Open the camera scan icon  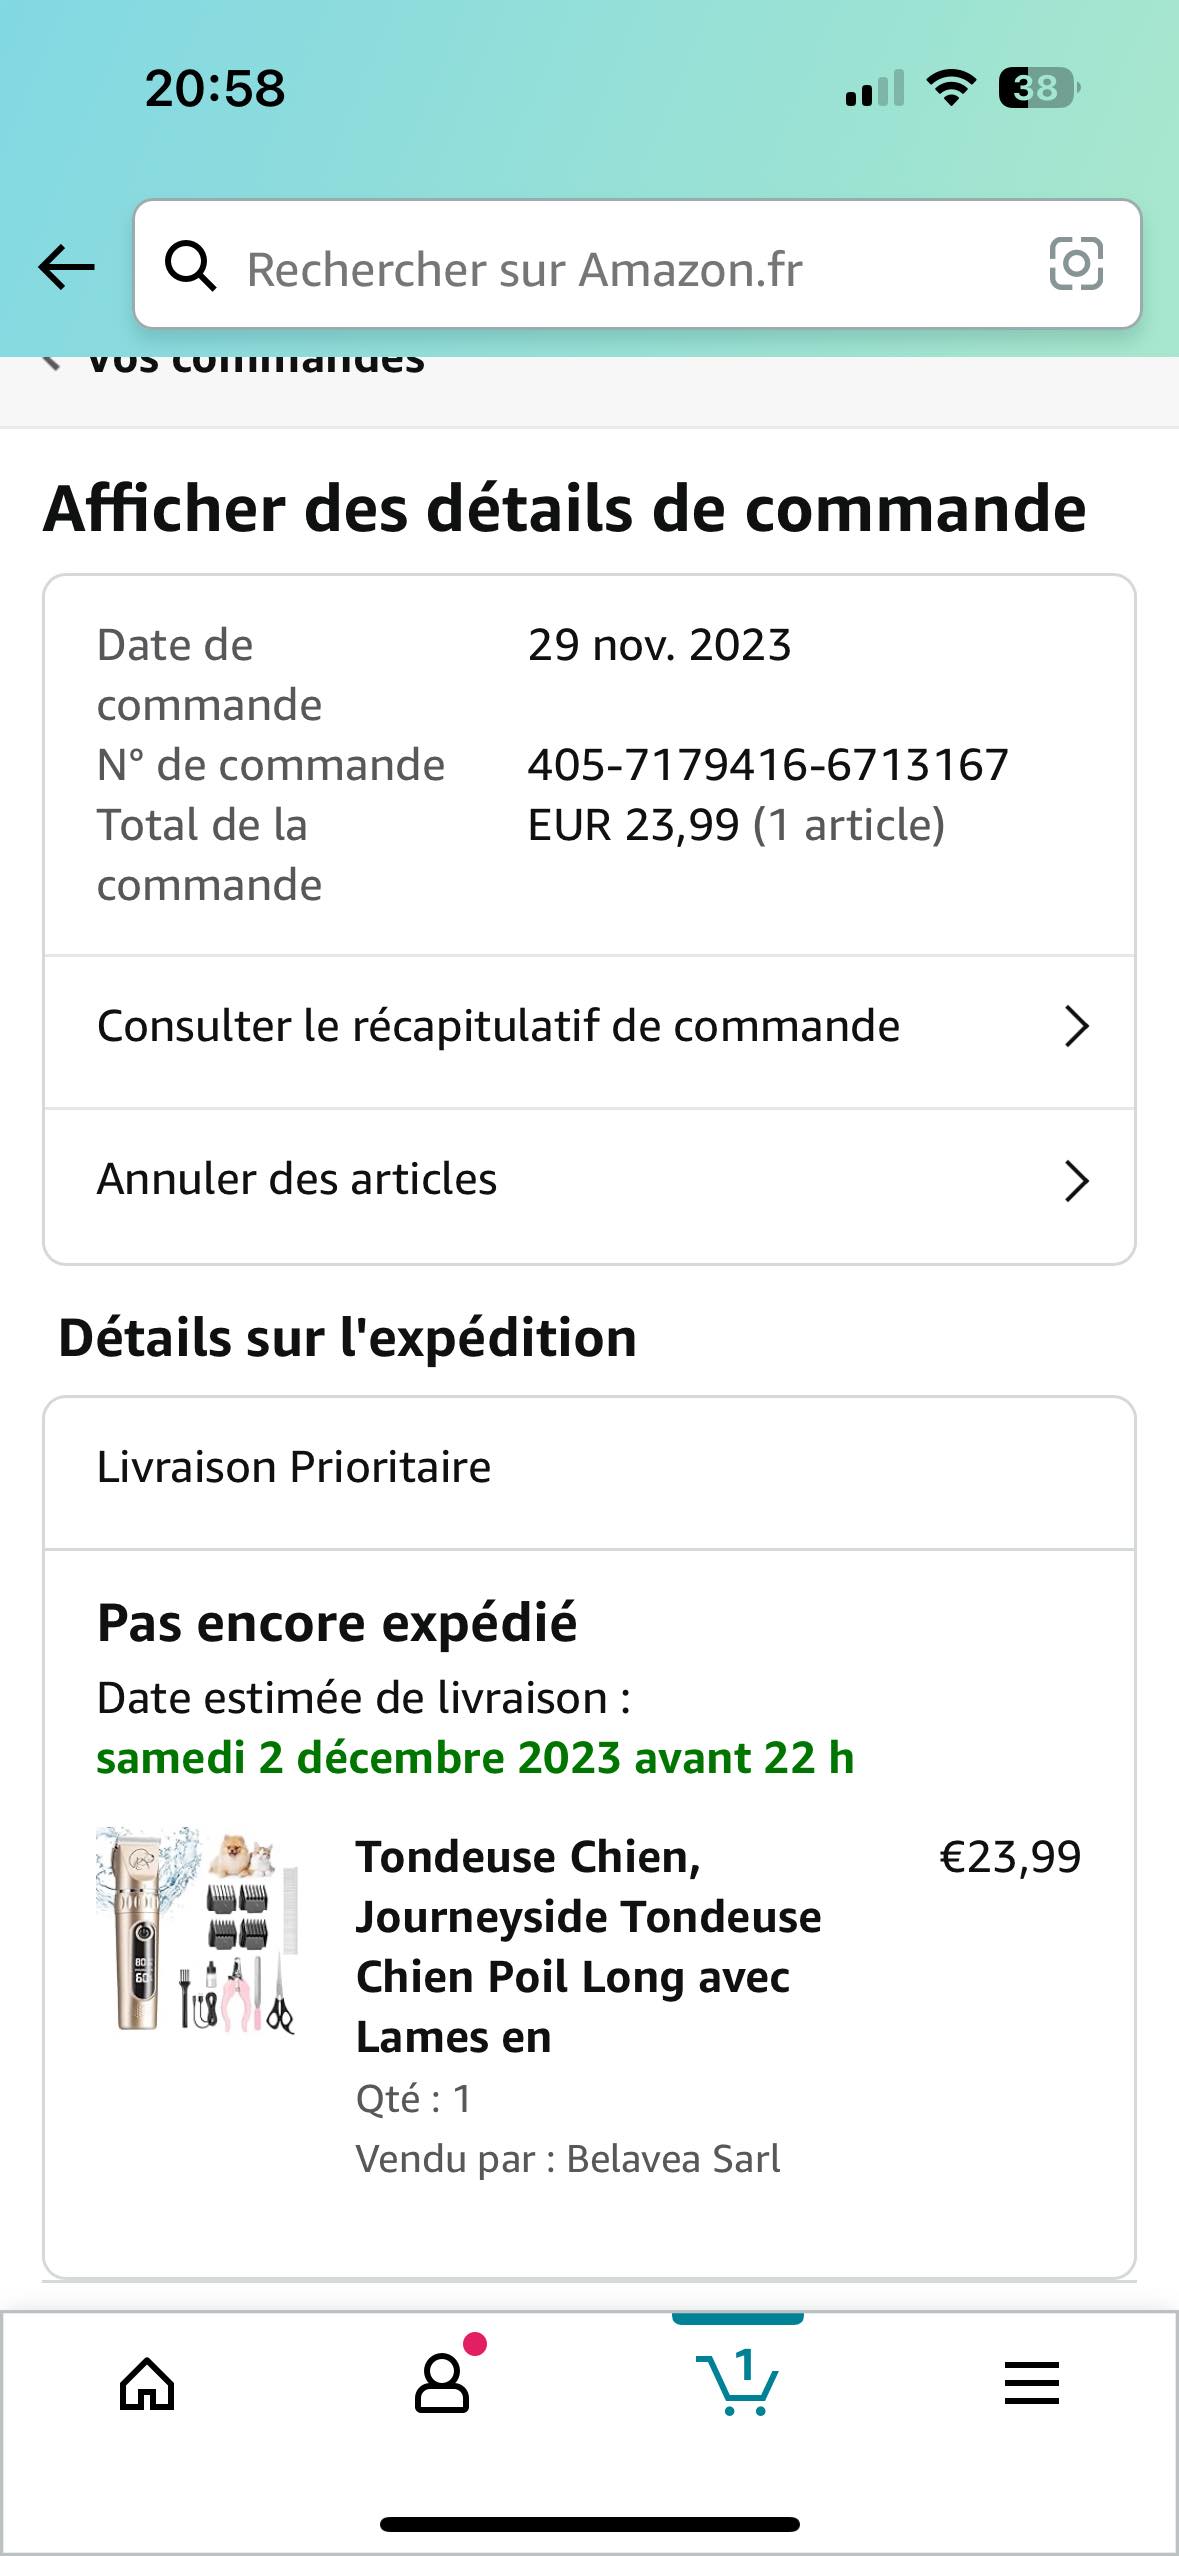click(1076, 264)
